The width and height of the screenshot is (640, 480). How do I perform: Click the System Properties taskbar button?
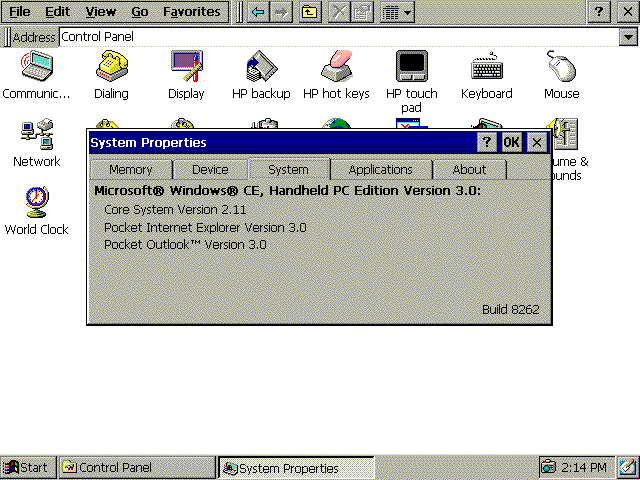tap(297, 468)
